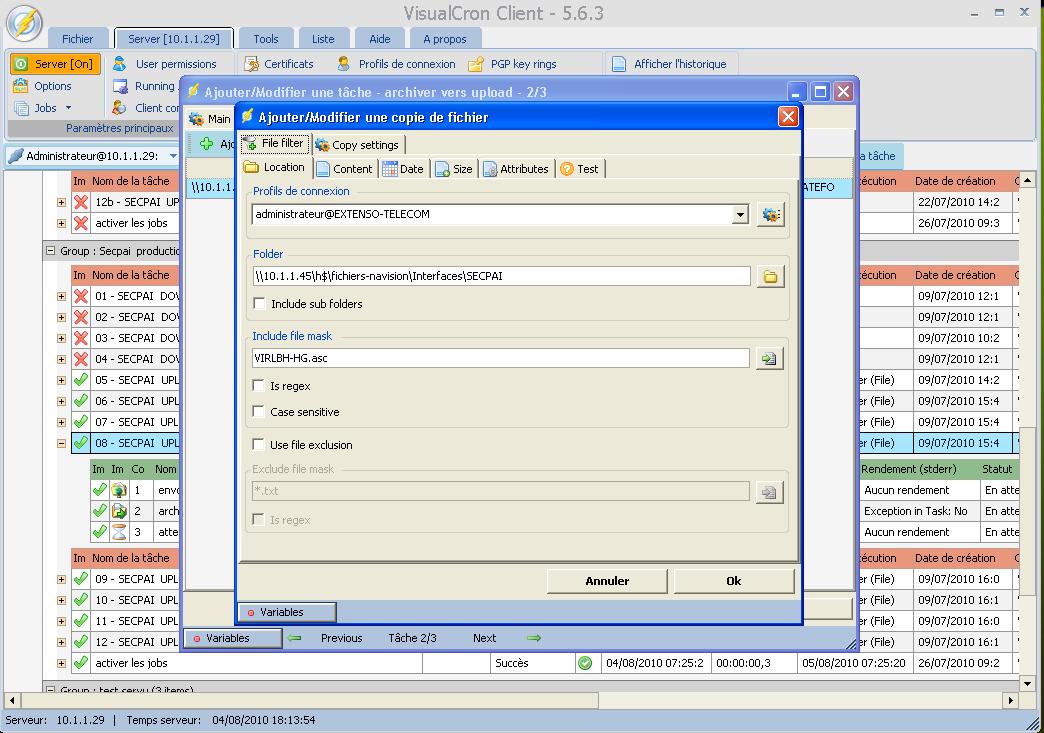This screenshot has height=733, width=1044.
Task: Collapse the Secpai production group
Action: 50,252
